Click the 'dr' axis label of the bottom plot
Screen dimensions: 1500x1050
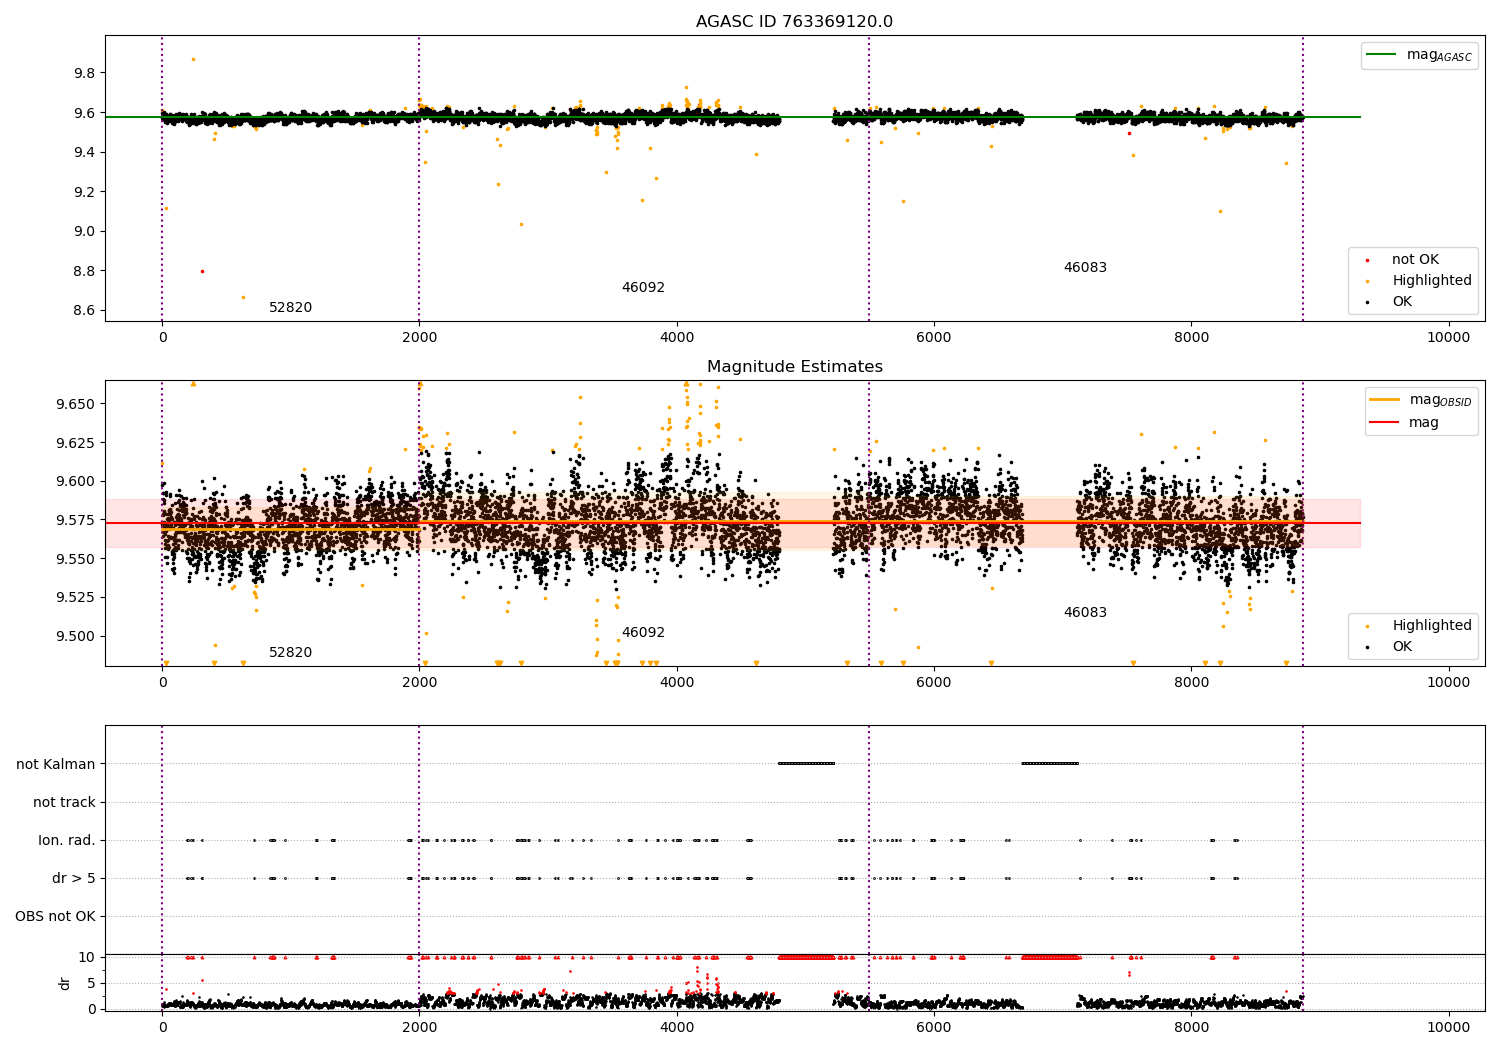(65, 984)
